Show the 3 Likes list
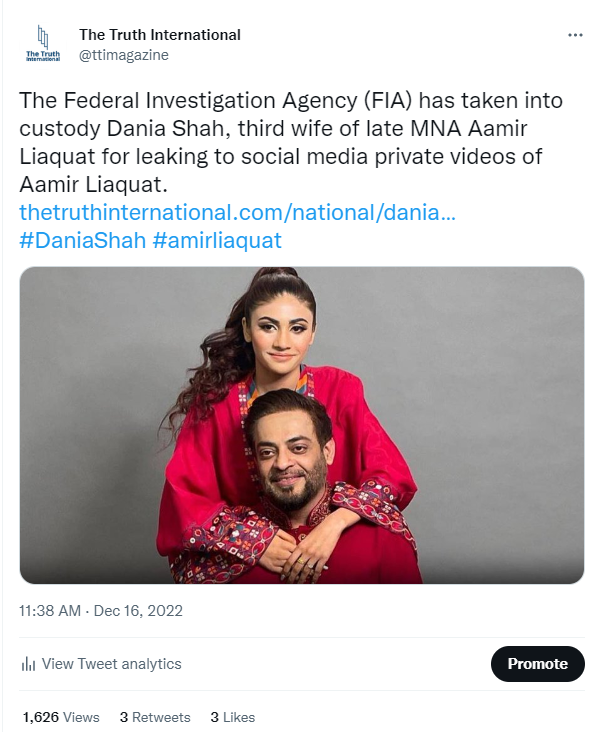This screenshot has width=601, height=732. [x=233, y=717]
